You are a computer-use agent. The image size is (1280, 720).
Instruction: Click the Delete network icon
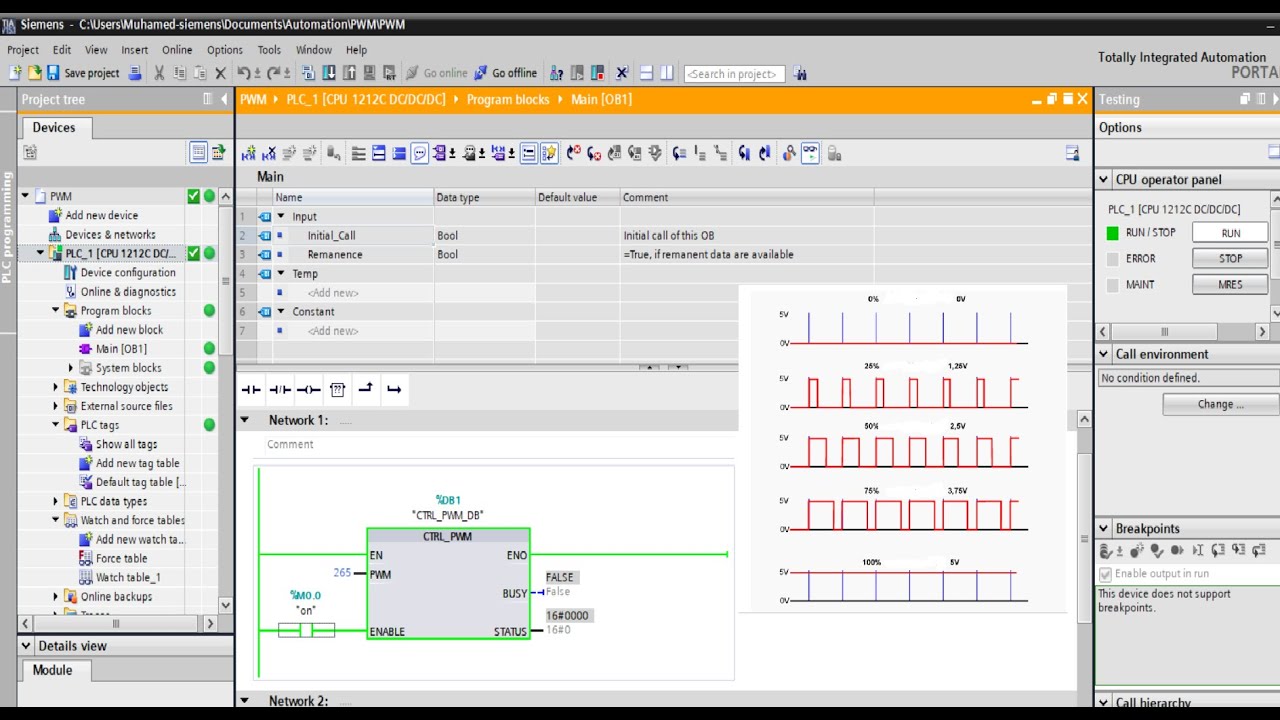[x=269, y=153]
